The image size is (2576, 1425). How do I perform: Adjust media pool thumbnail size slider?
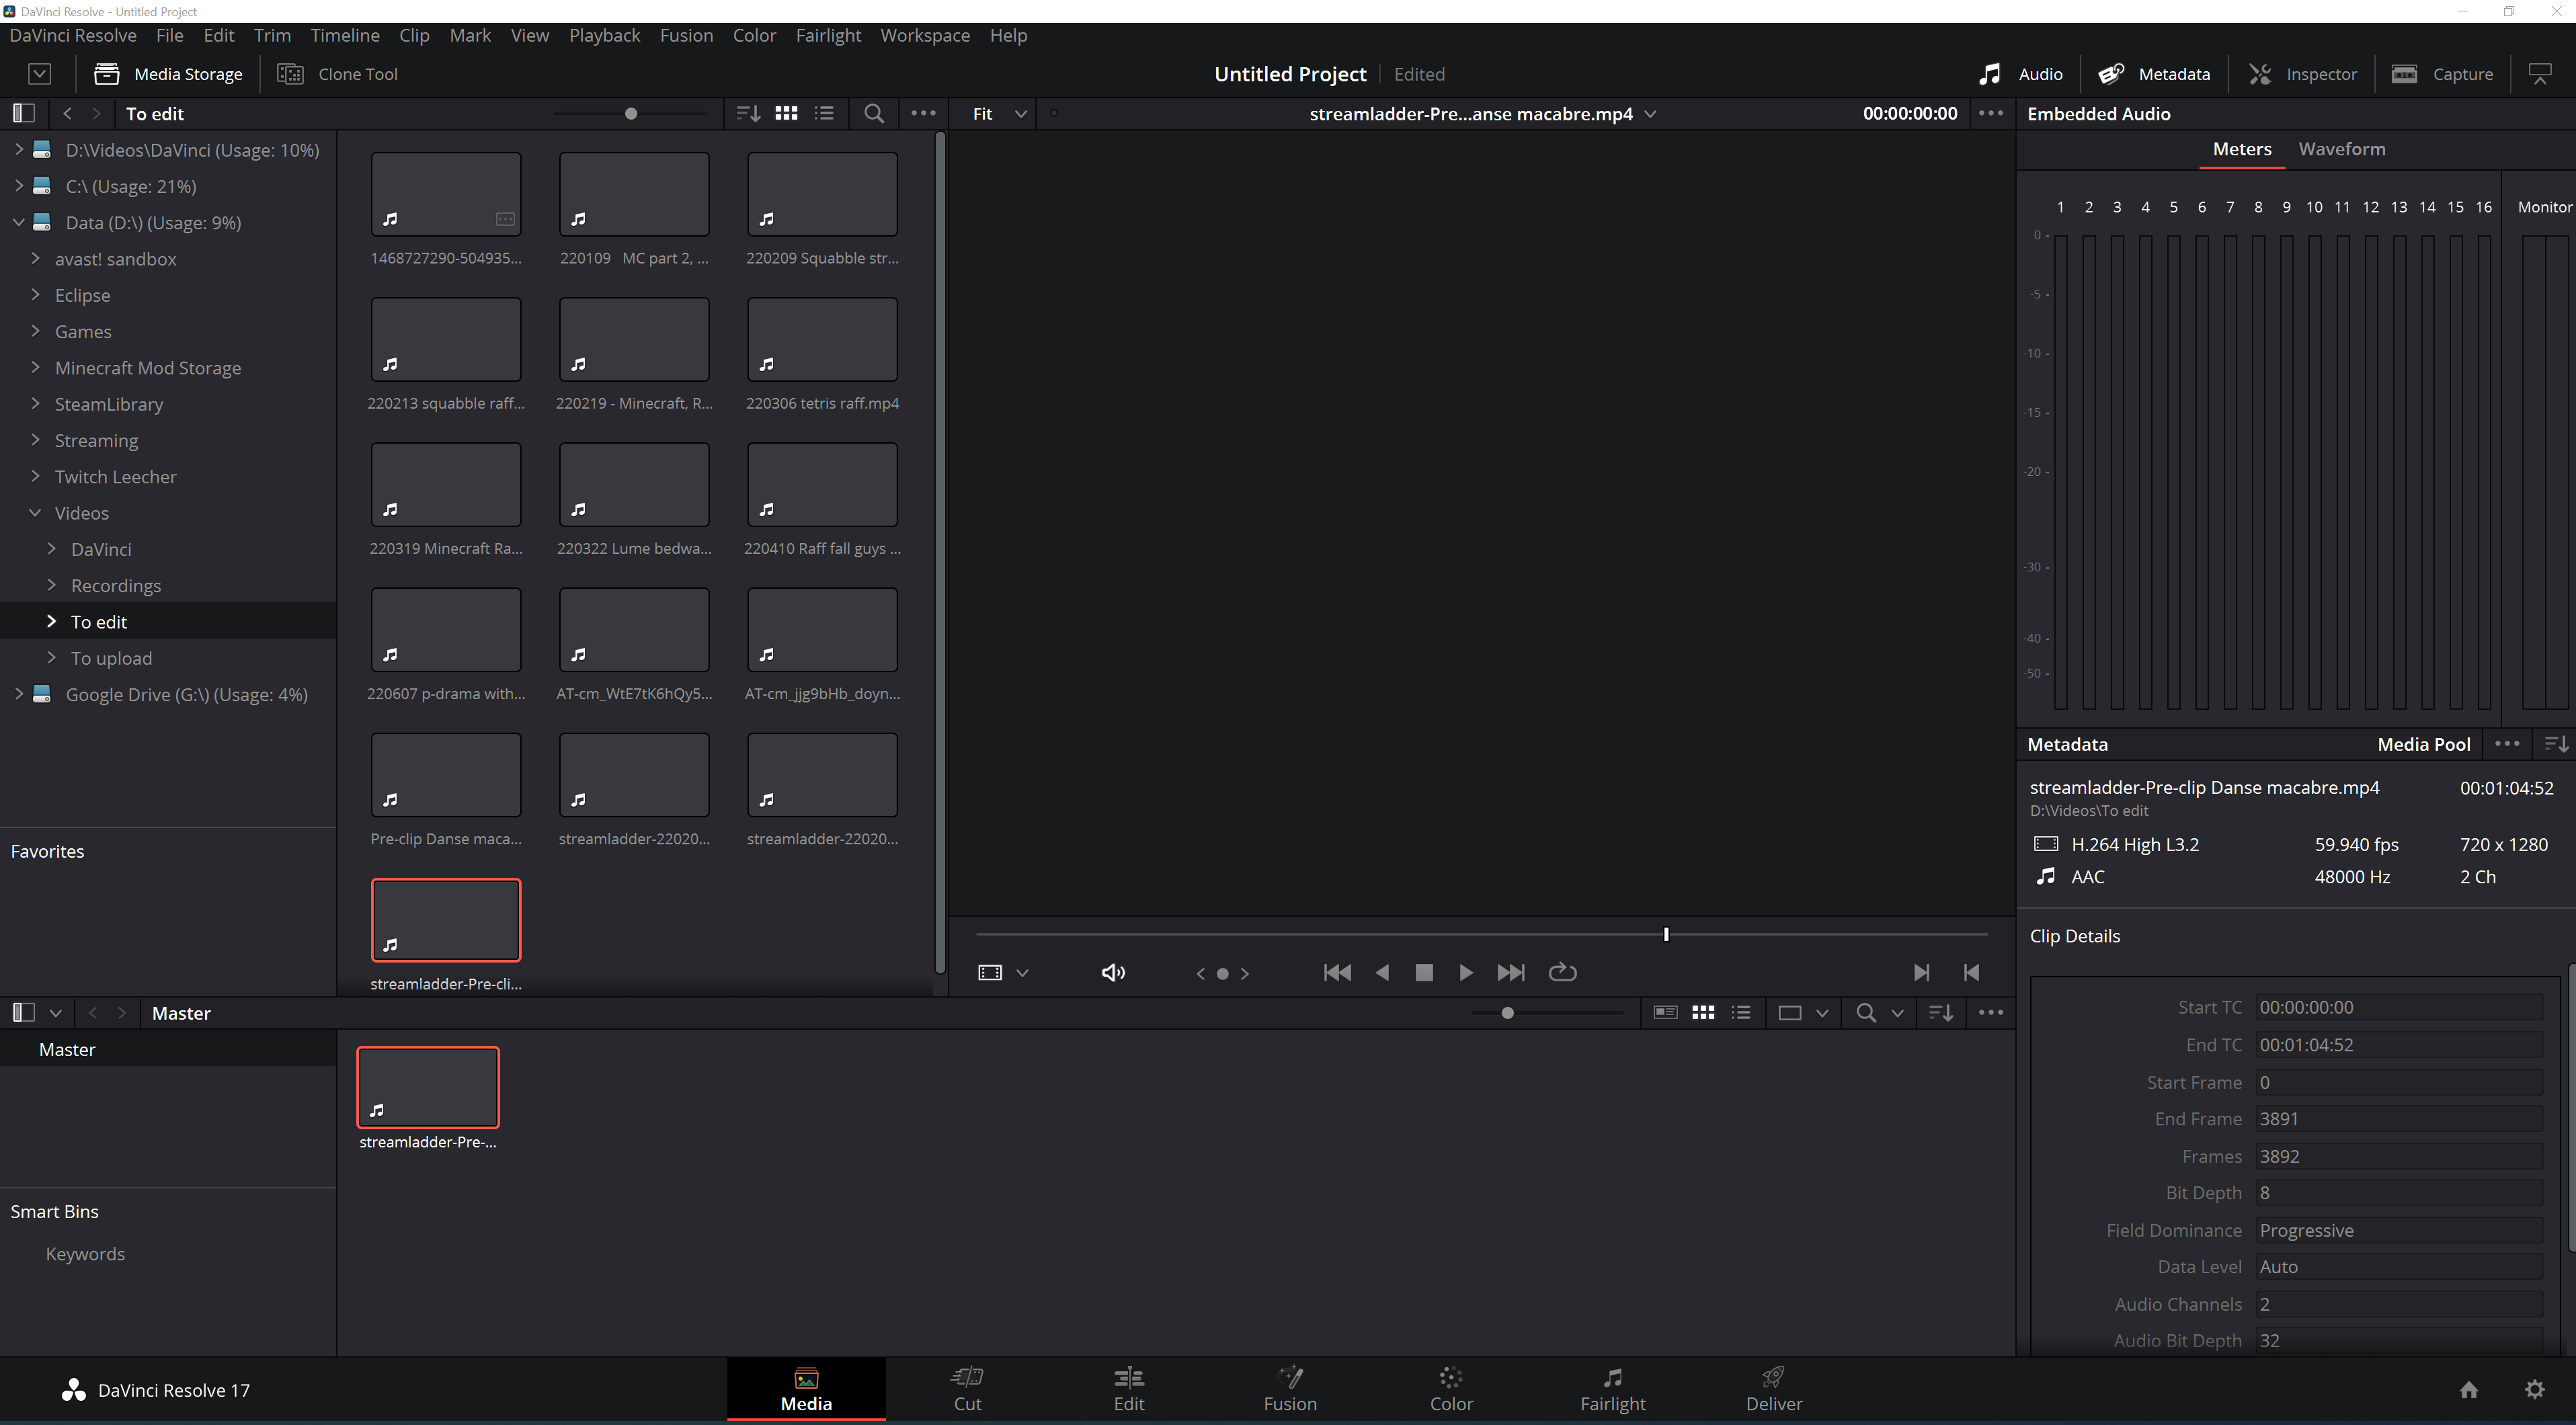(x=1507, y=1013)
